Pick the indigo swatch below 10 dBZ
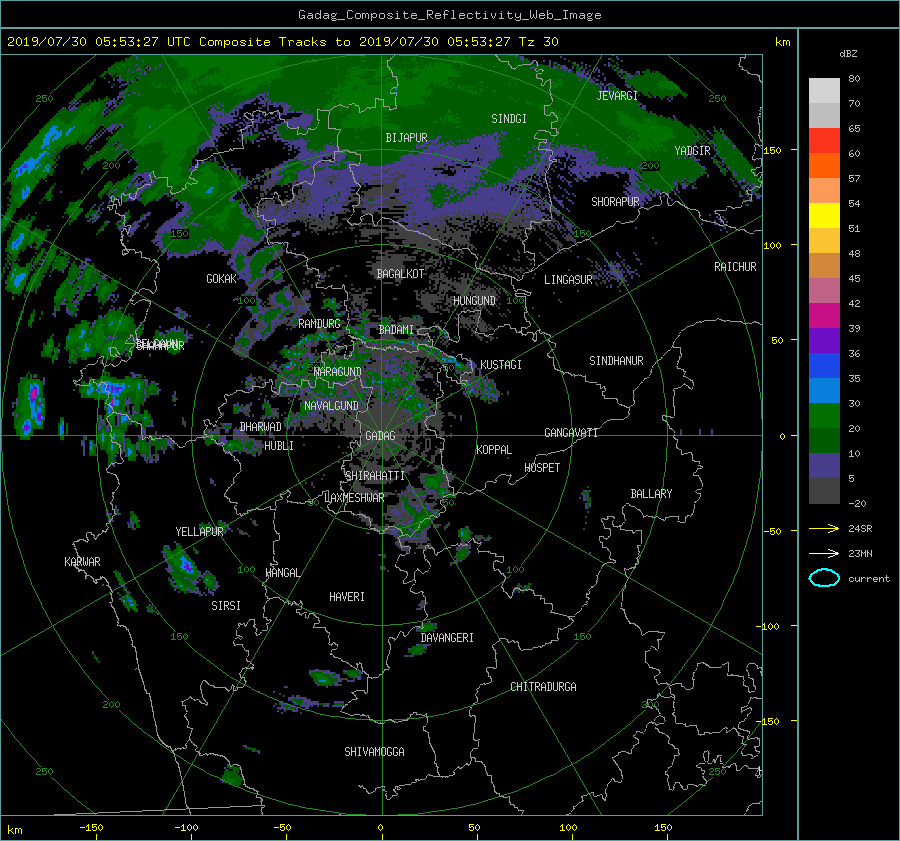The image size is (900, 841). click(x=824, y=466)
